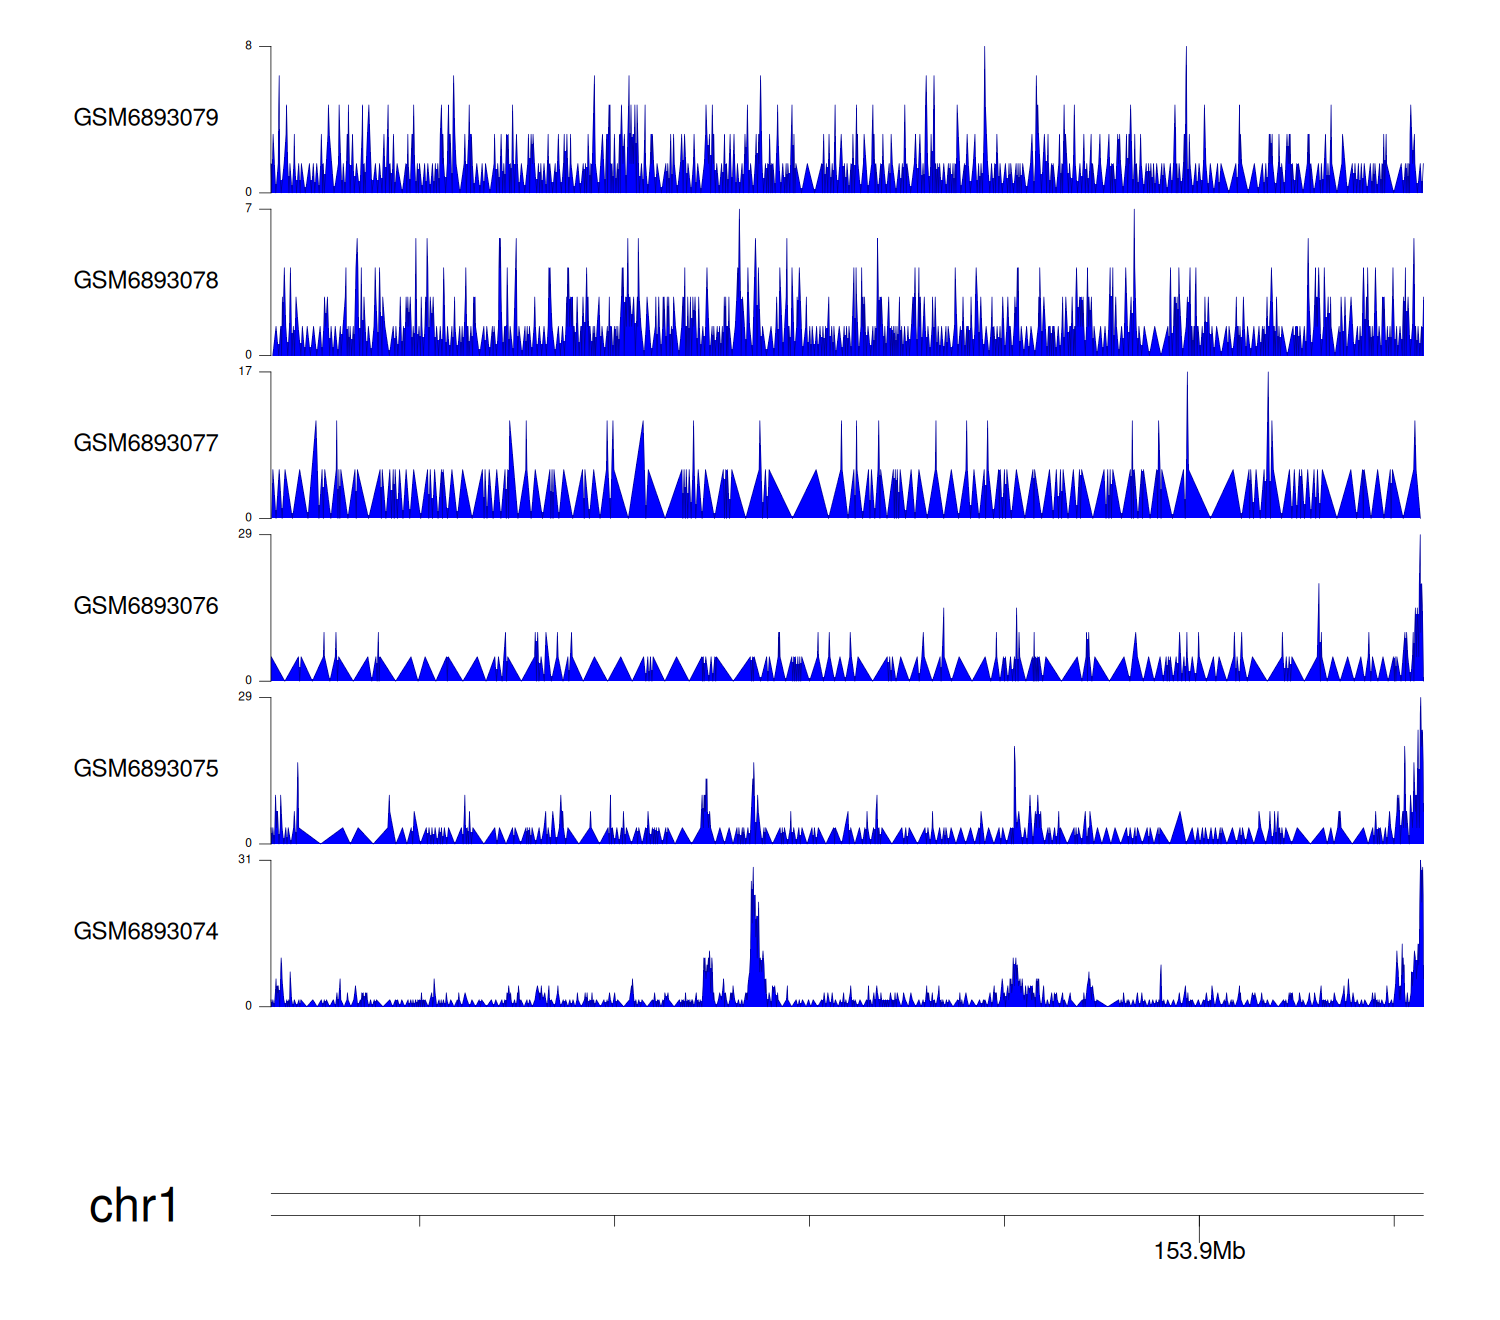
Task: Click the chr1 chromosome label
Action: (x=133, y=1206)
